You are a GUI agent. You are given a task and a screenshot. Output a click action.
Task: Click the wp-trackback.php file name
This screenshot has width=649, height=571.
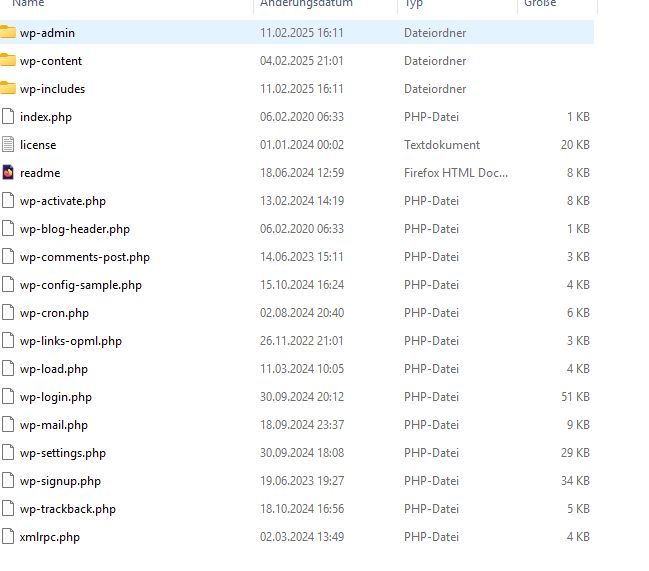click(x=67, y=509)
